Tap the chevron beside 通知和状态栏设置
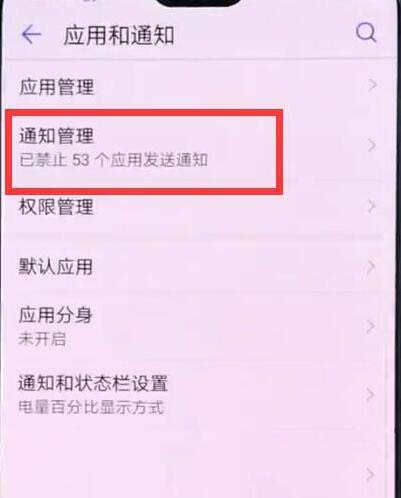Screen dimensions: 401x498 [370, 395]
